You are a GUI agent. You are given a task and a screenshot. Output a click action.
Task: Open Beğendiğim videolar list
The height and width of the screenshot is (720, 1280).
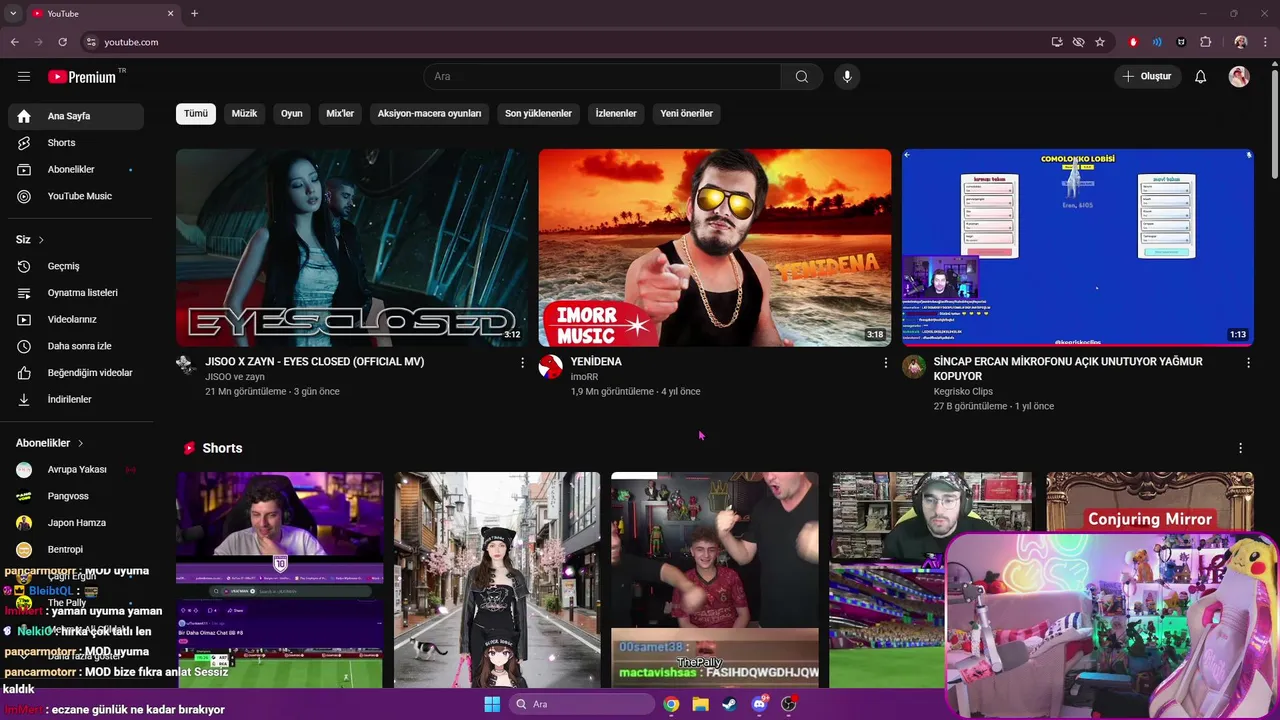click(x=76, y=373)
